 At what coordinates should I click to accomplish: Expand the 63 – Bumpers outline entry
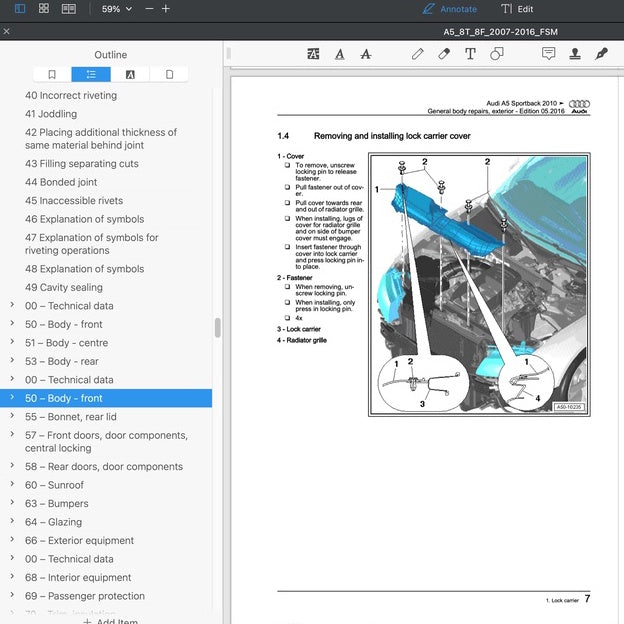[x=12, y=503]
